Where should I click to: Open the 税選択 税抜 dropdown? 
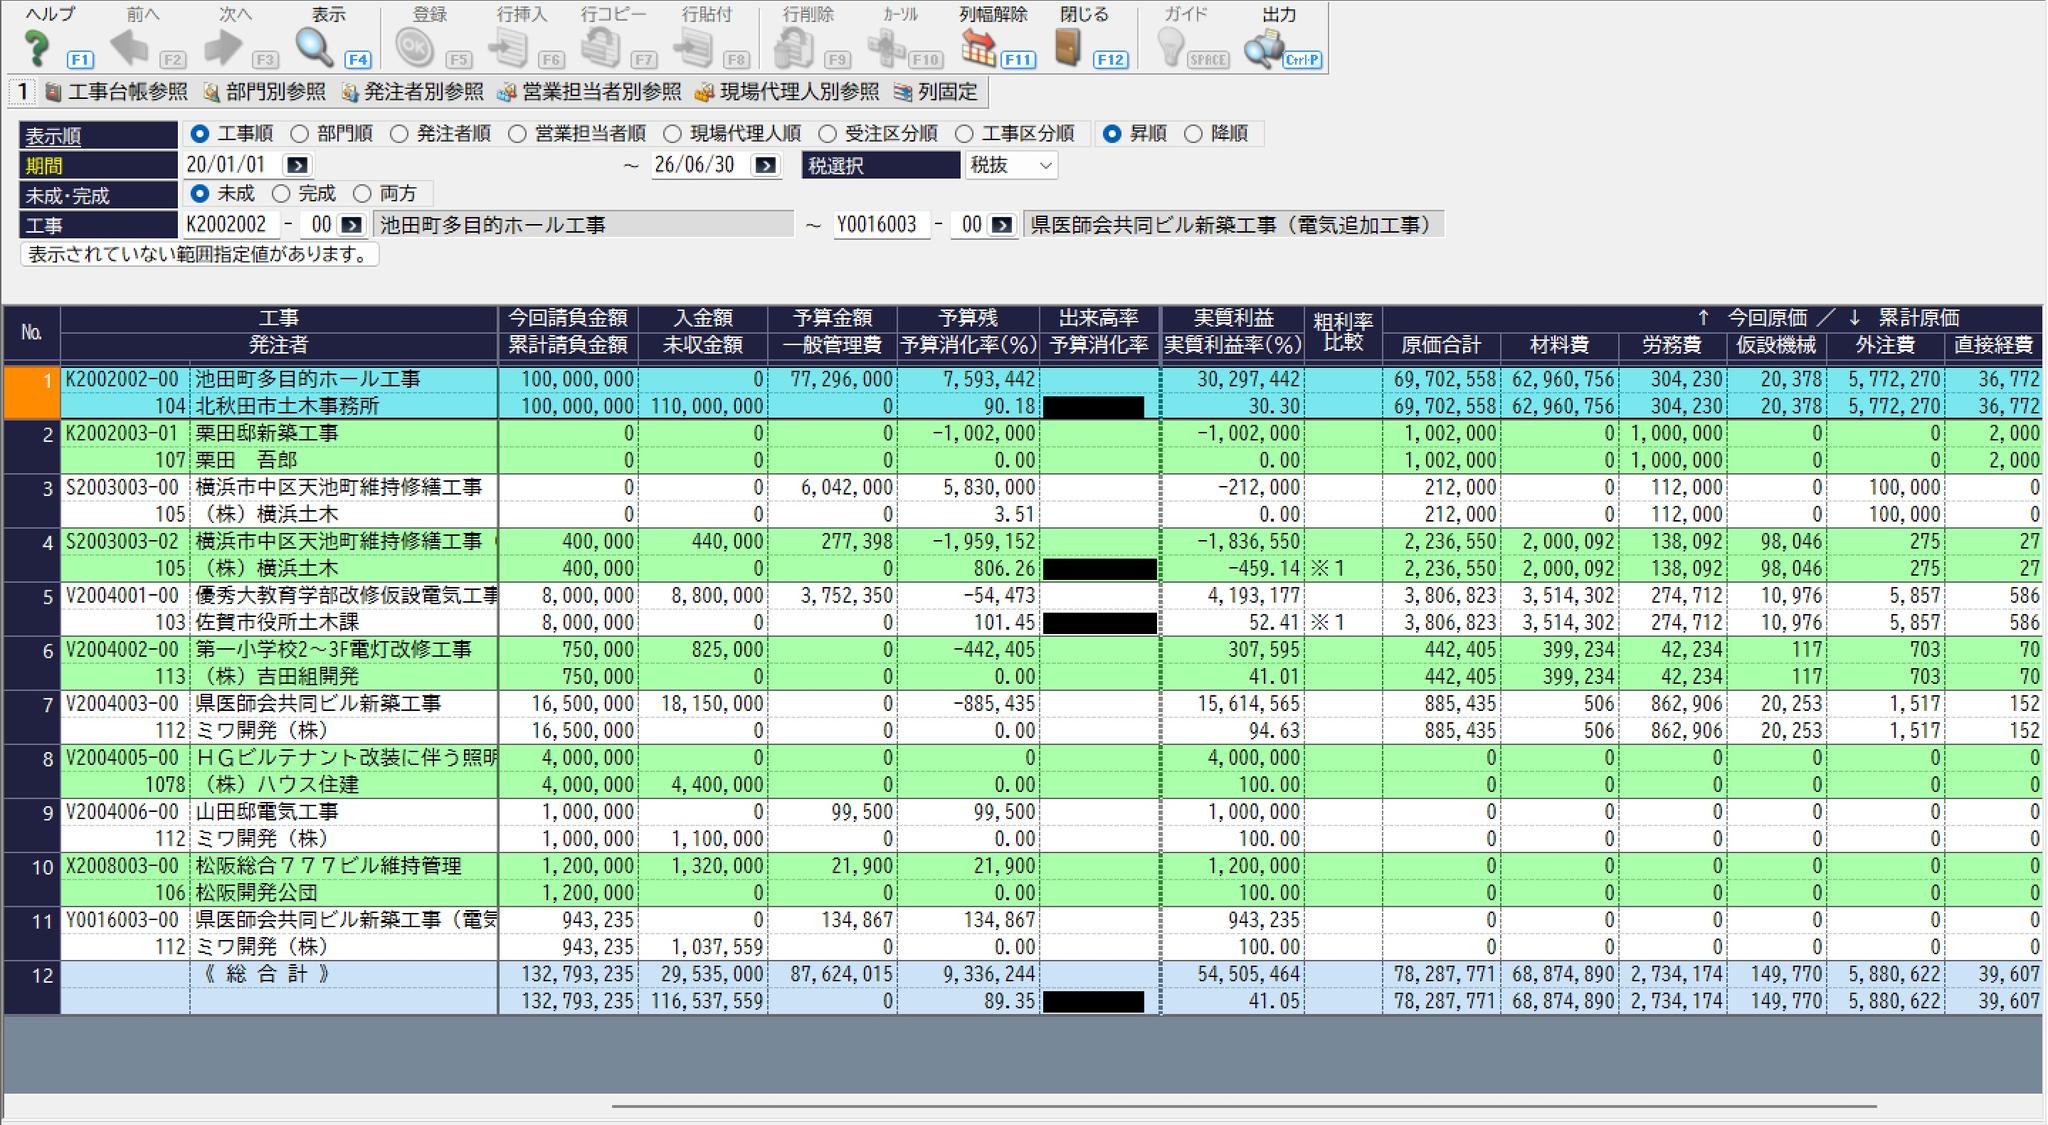(x=1011, y=165)
